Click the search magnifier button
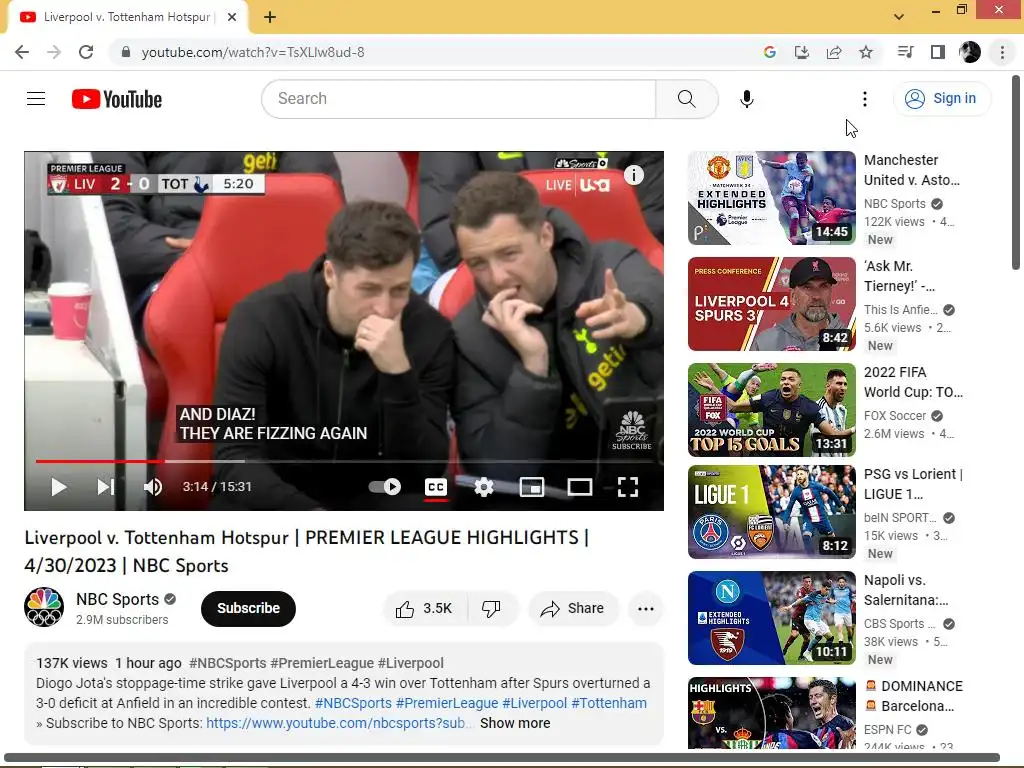Screen dimensions: 1024x768 click(x=686, y=99)
